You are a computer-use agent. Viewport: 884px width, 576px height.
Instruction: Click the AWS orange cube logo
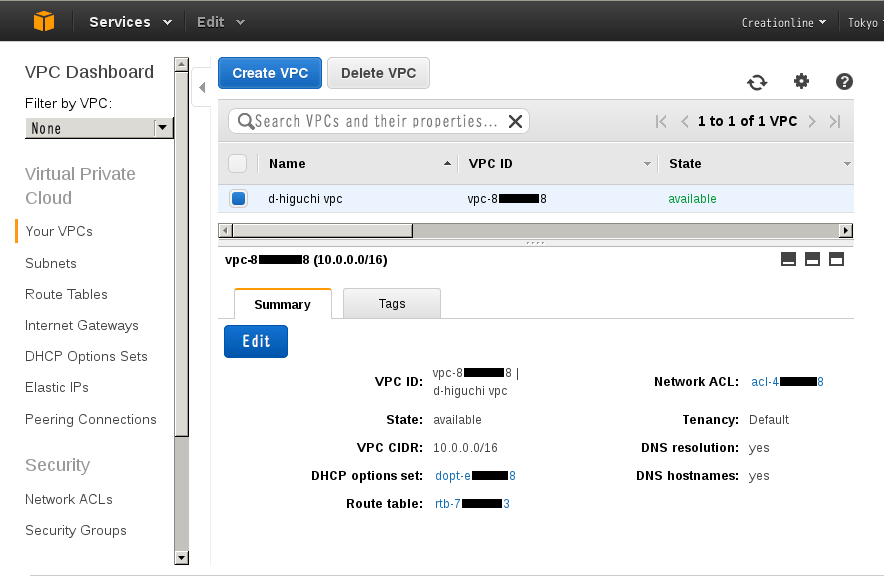43,21
